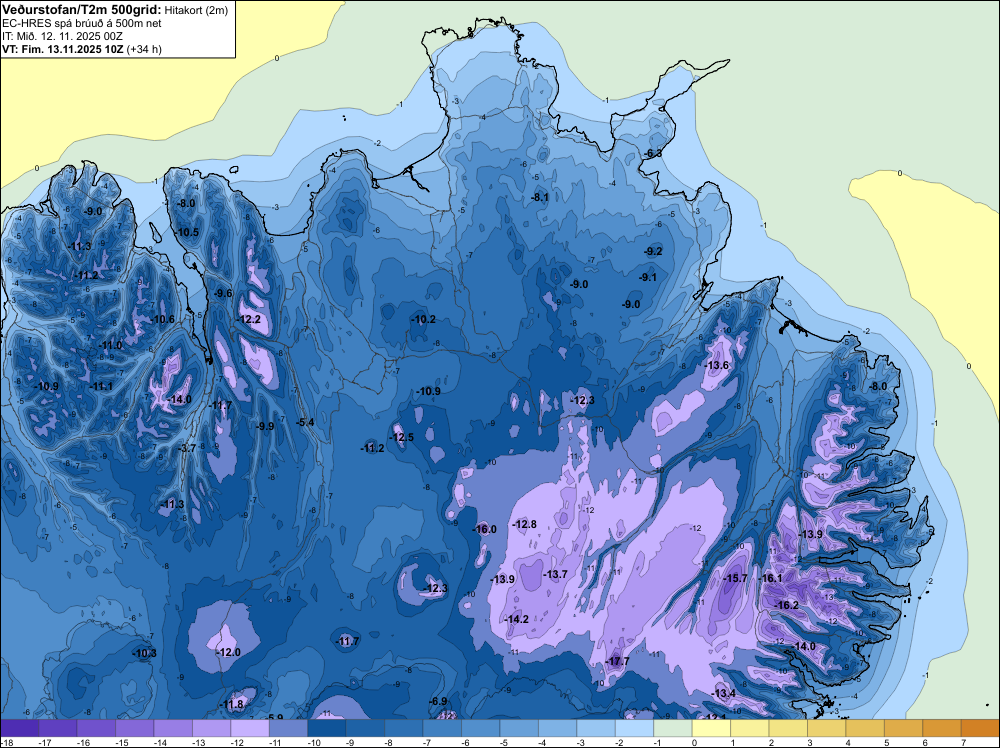Image resolution: width=1000 pixels, height=748 pixels.
Task: Click the -9.1 temperature label
Action: [648, 277]
